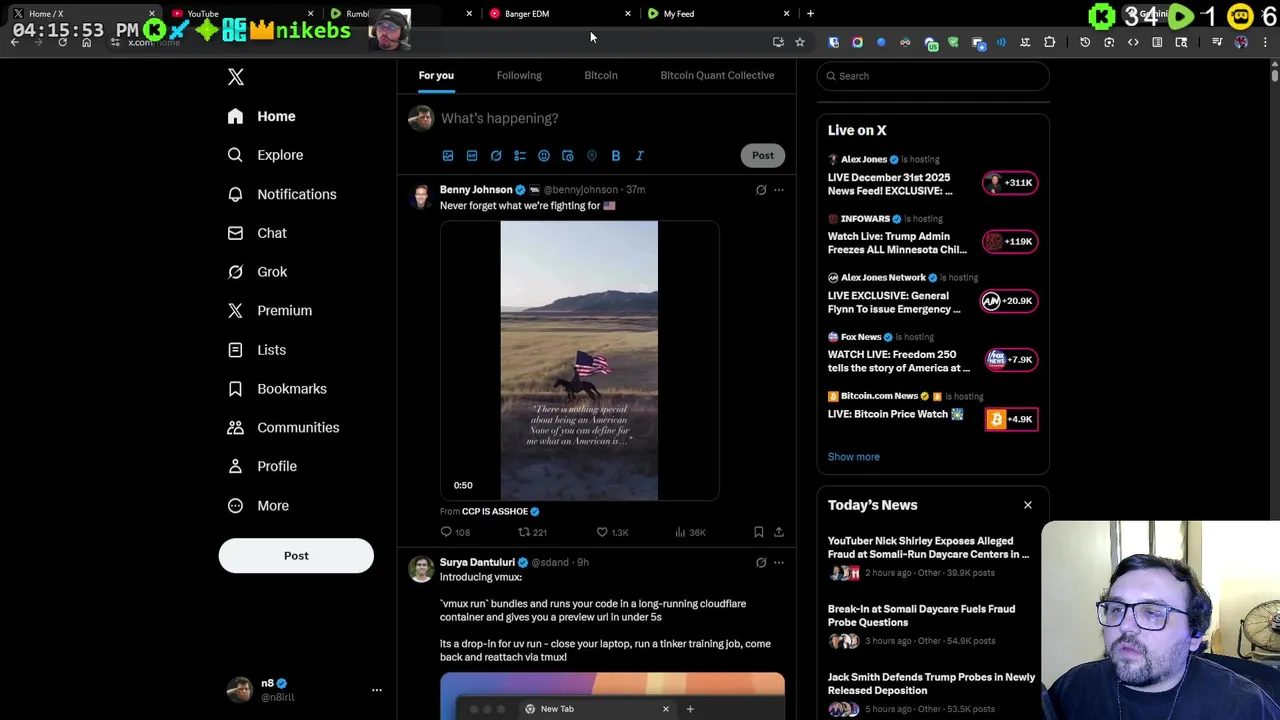Viewport: 1280px width, 720px height.
Task: Click the large white Post button in sidebar
Action: coord(296,556)
